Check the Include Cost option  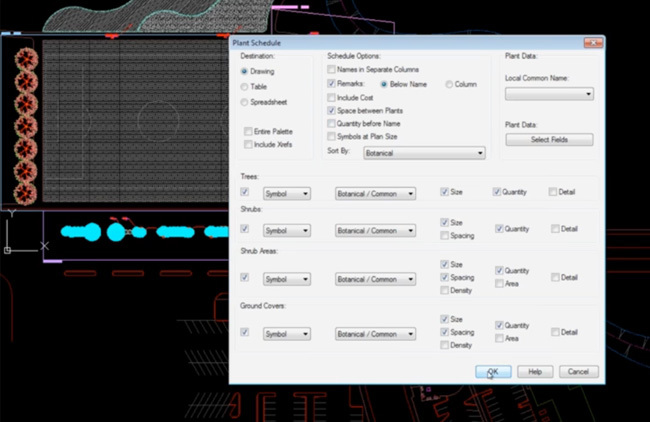[332, 98]
